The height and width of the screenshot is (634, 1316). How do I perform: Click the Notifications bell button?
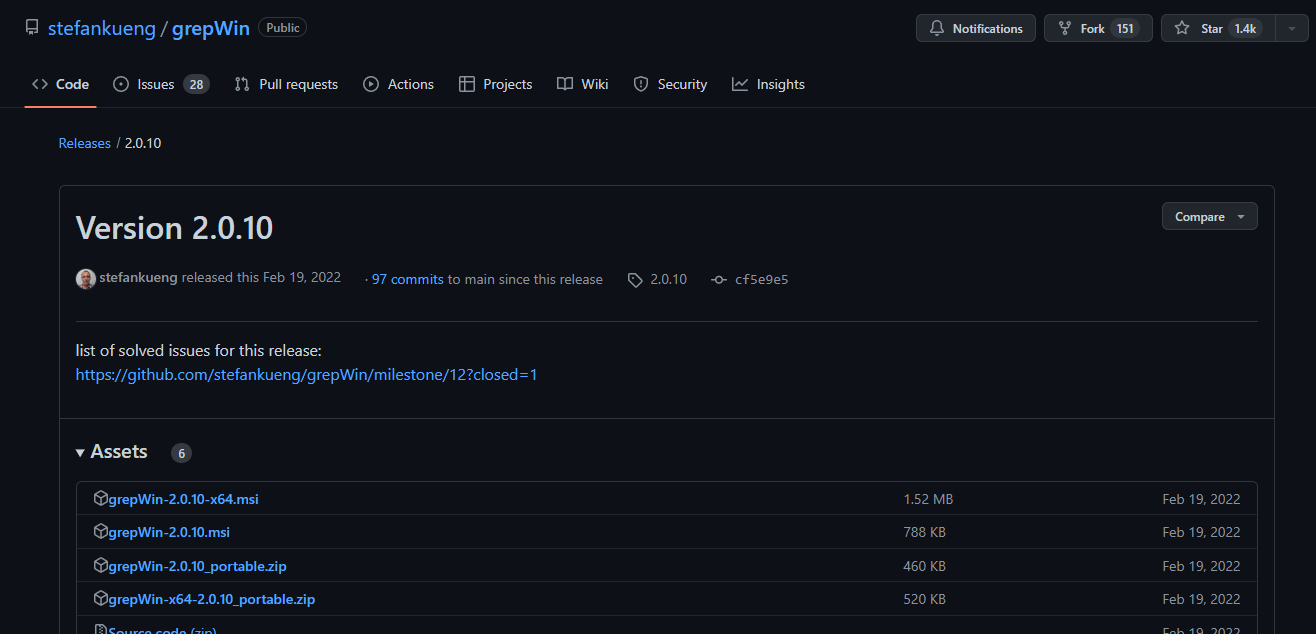(x=976, y=28)
